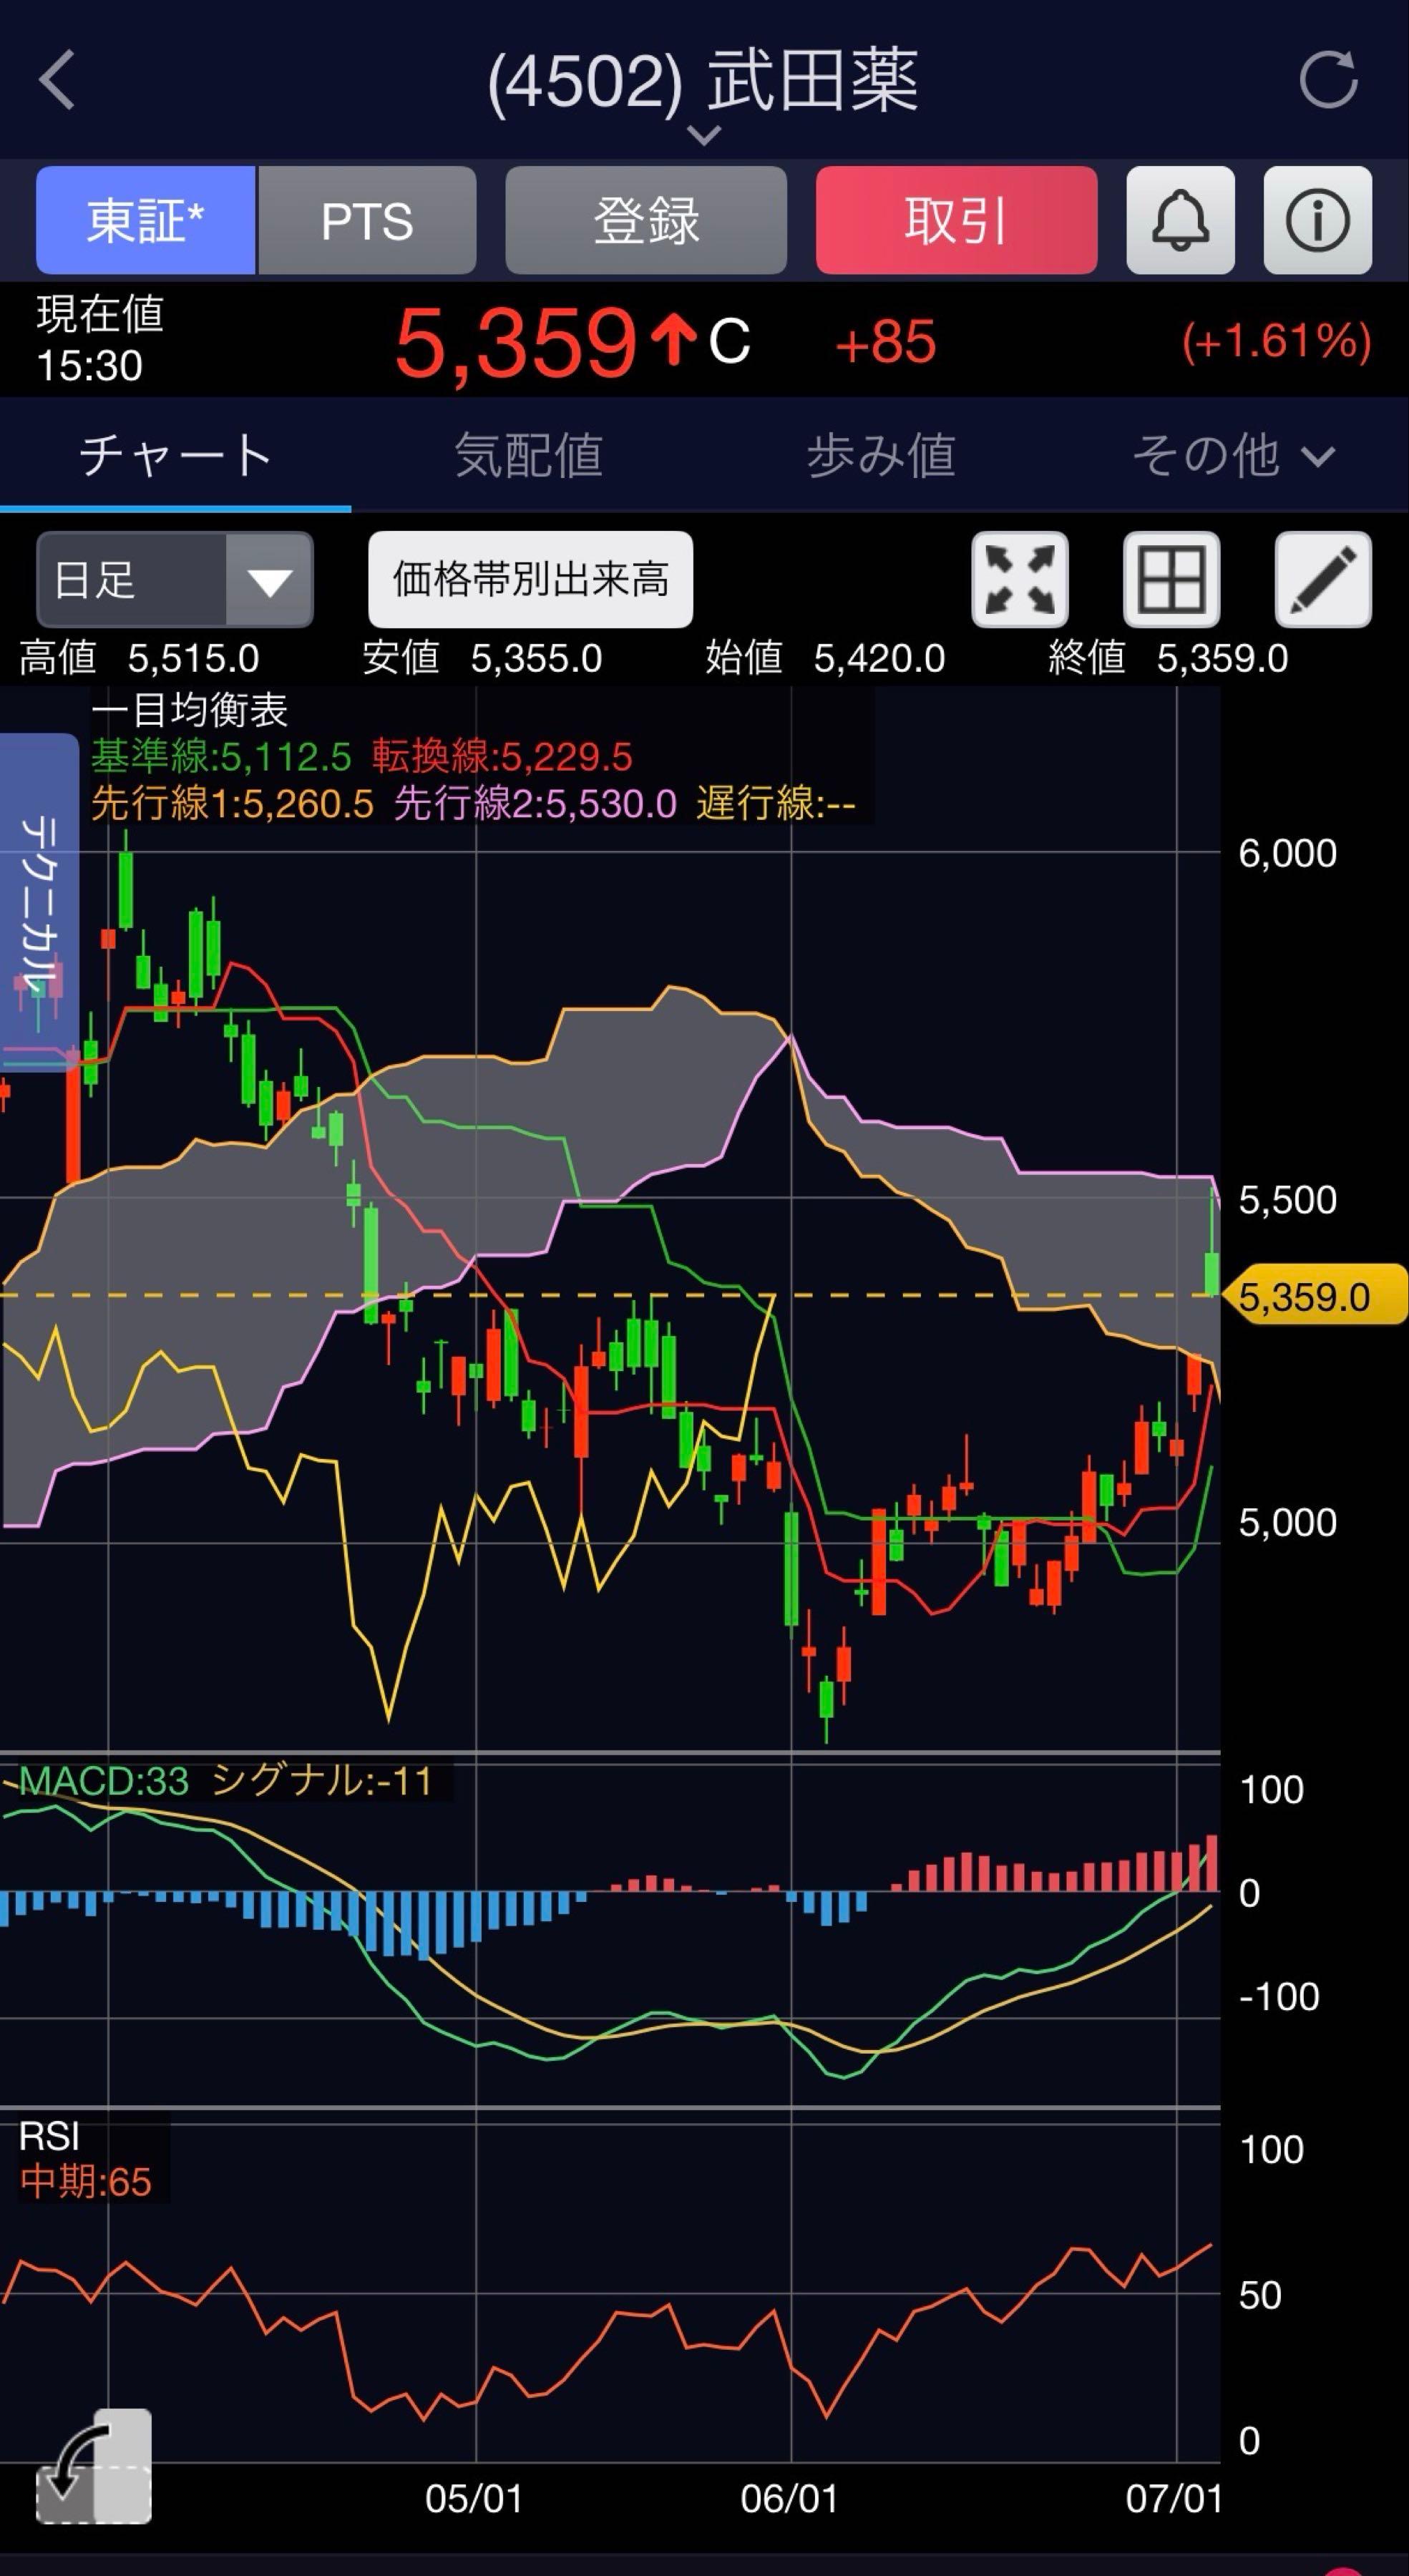Expand the その他 menu

click(x=1233, y=456)
